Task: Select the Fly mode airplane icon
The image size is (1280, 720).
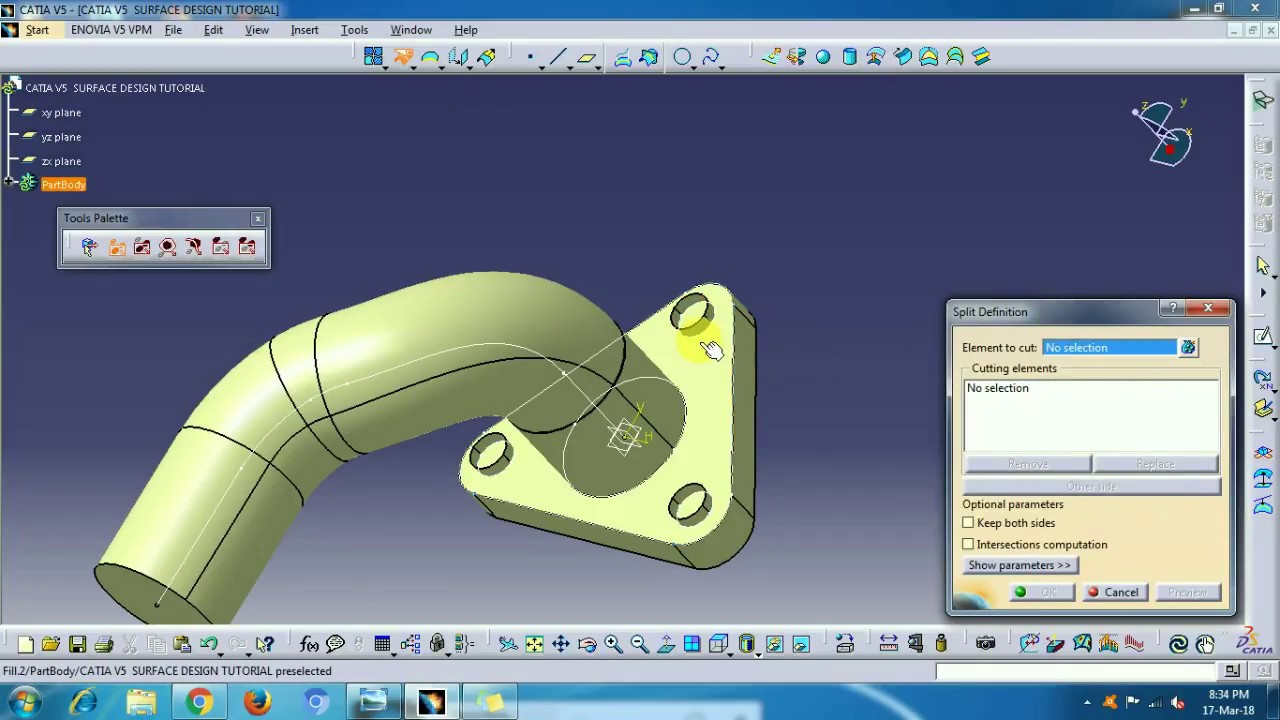Action: pos(508,645)
